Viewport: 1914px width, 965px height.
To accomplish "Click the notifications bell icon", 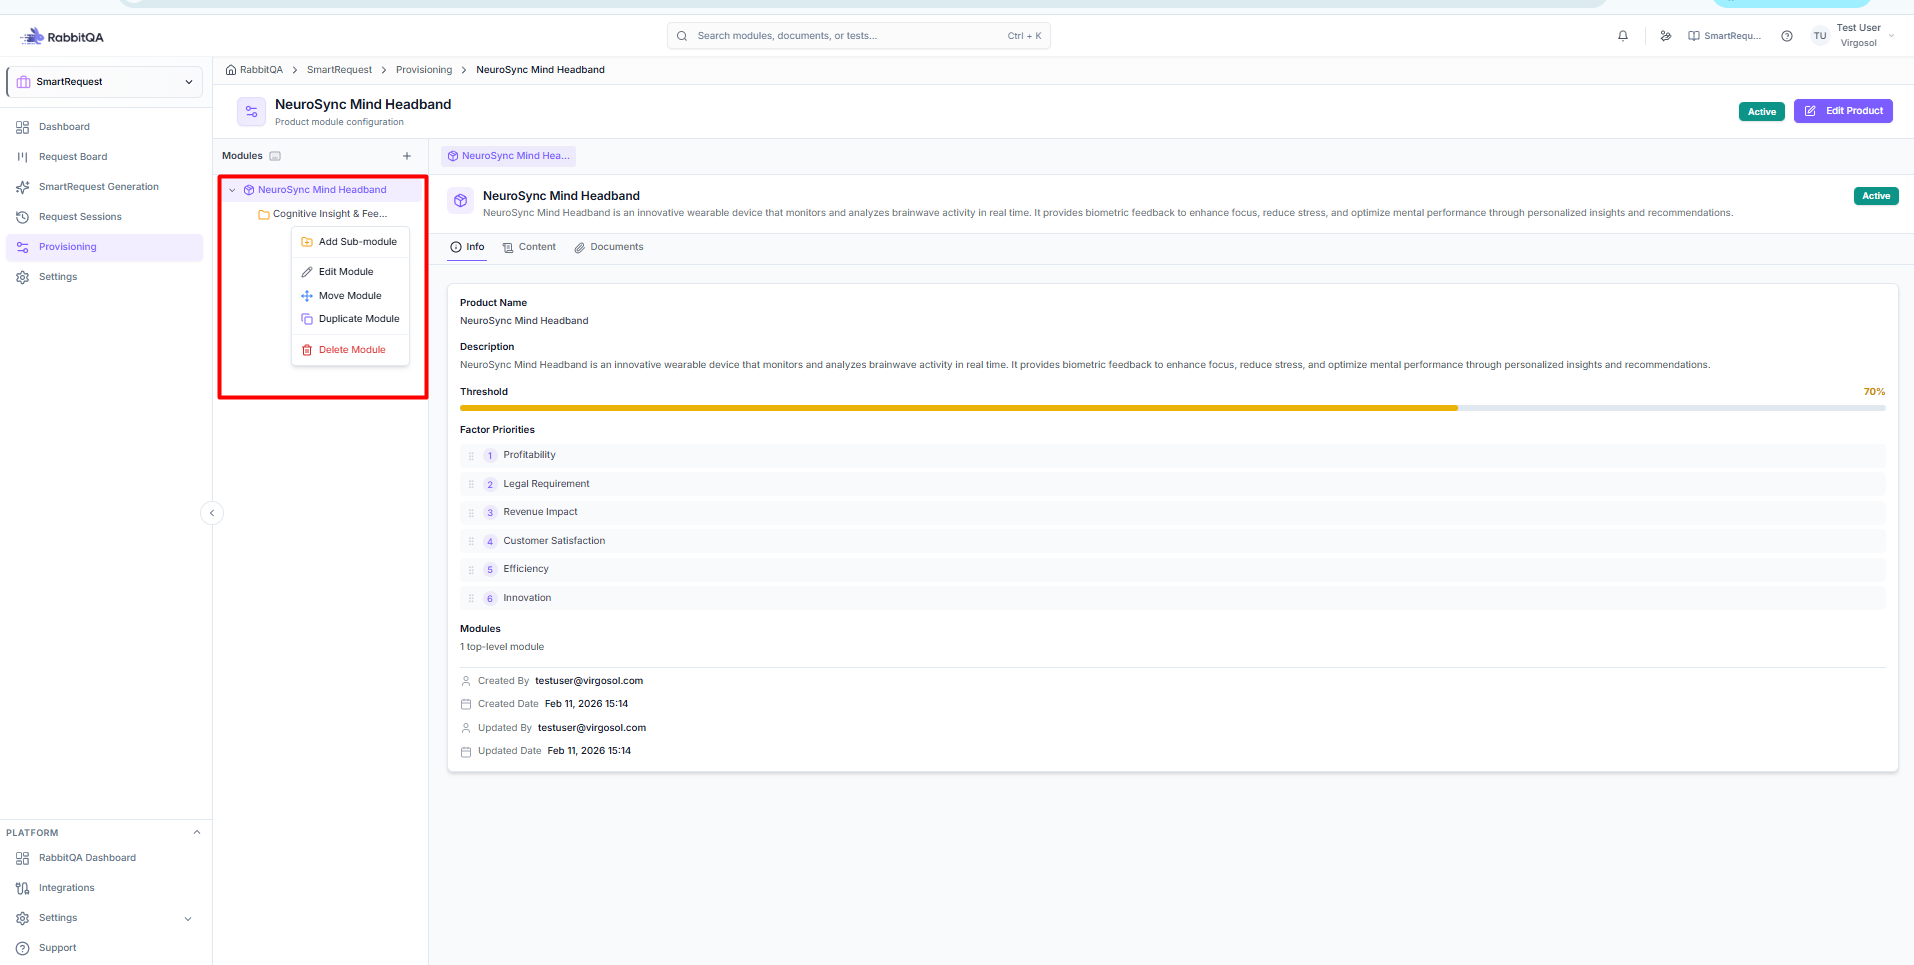I will pyautogui.click(x=1623, y=36).
